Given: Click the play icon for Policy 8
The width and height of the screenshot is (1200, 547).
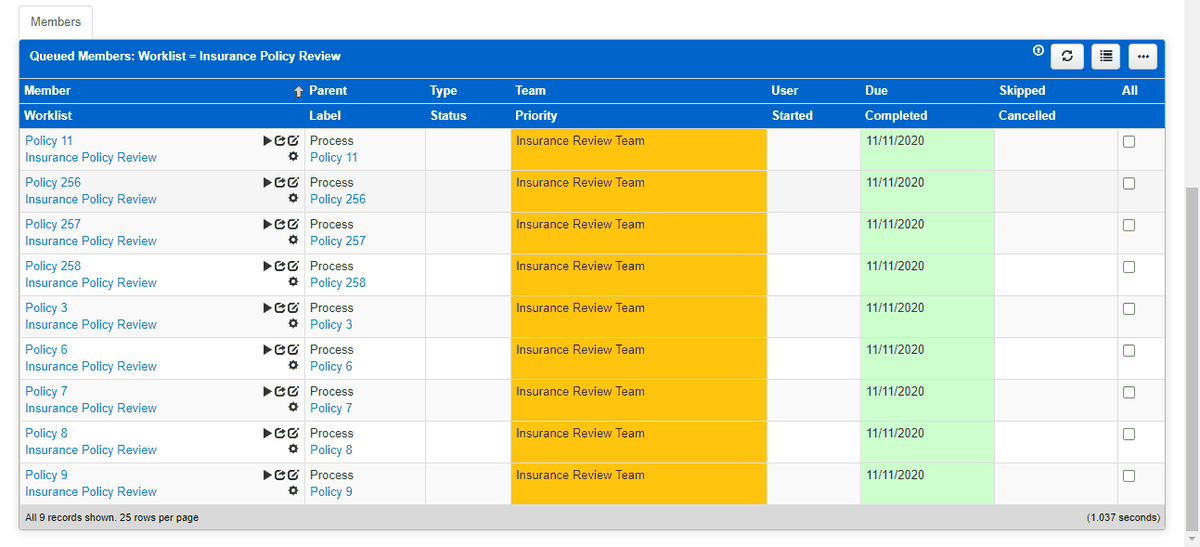Looking at the screenshot, I should pyautogui.click(x=267, y=434).
